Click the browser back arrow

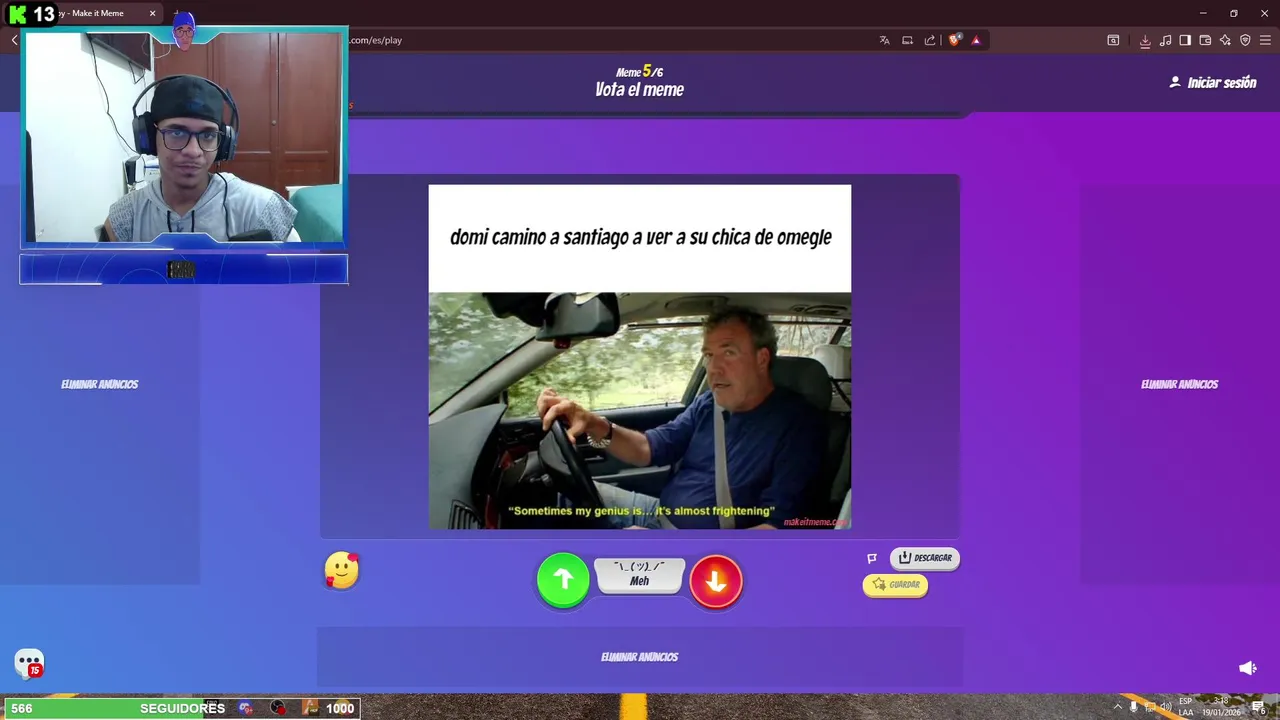[x=15, y=40]
